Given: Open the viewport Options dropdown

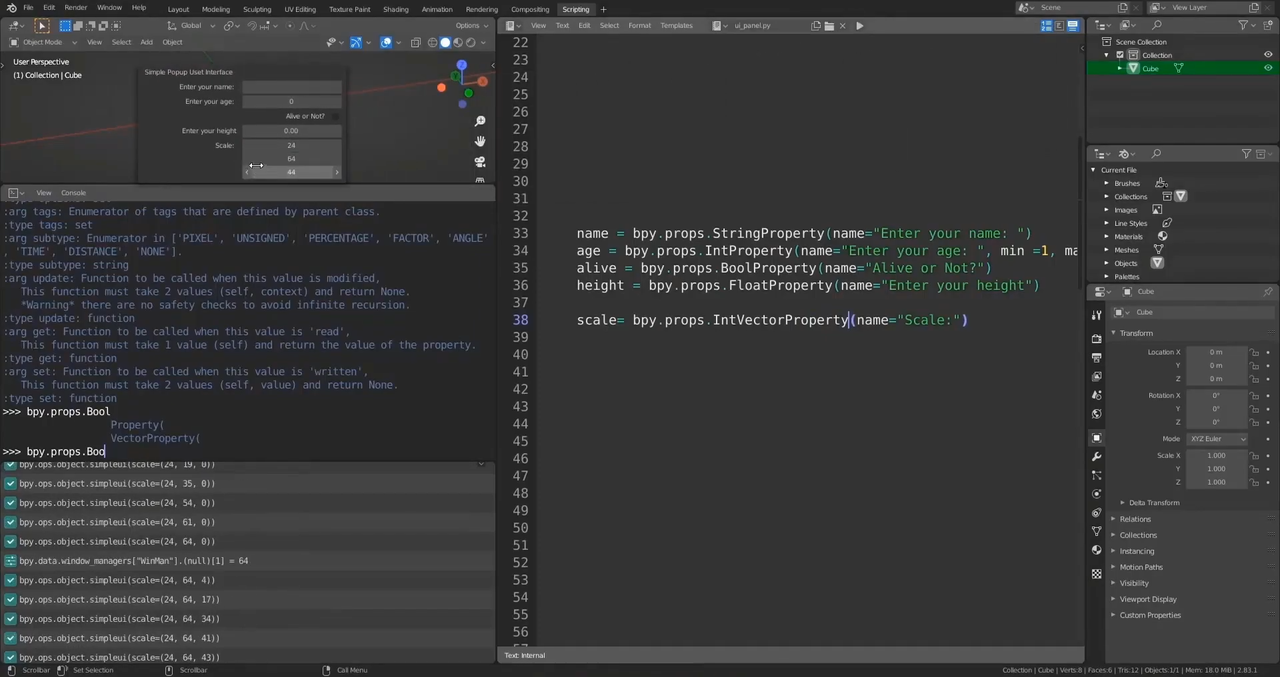Looking at the screenshot, I should [x=470, y=26].
